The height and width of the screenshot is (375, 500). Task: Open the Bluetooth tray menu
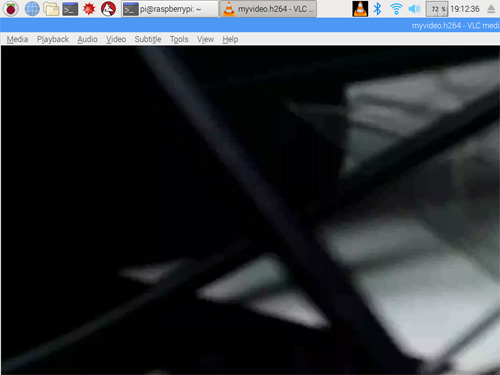377,9
